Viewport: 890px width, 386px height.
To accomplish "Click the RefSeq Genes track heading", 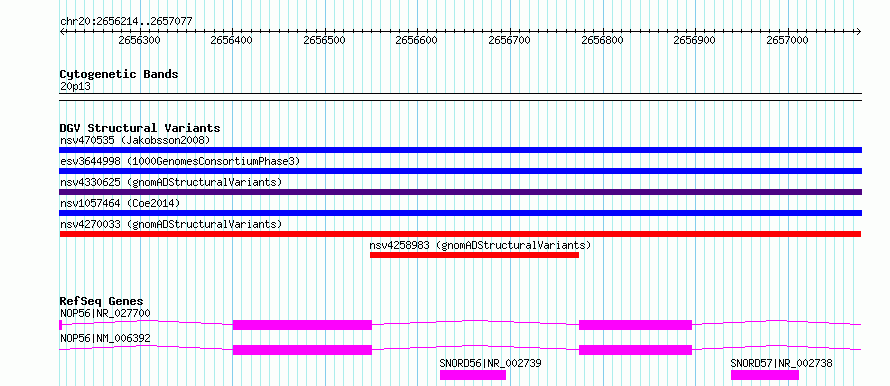I will [102, 301].
